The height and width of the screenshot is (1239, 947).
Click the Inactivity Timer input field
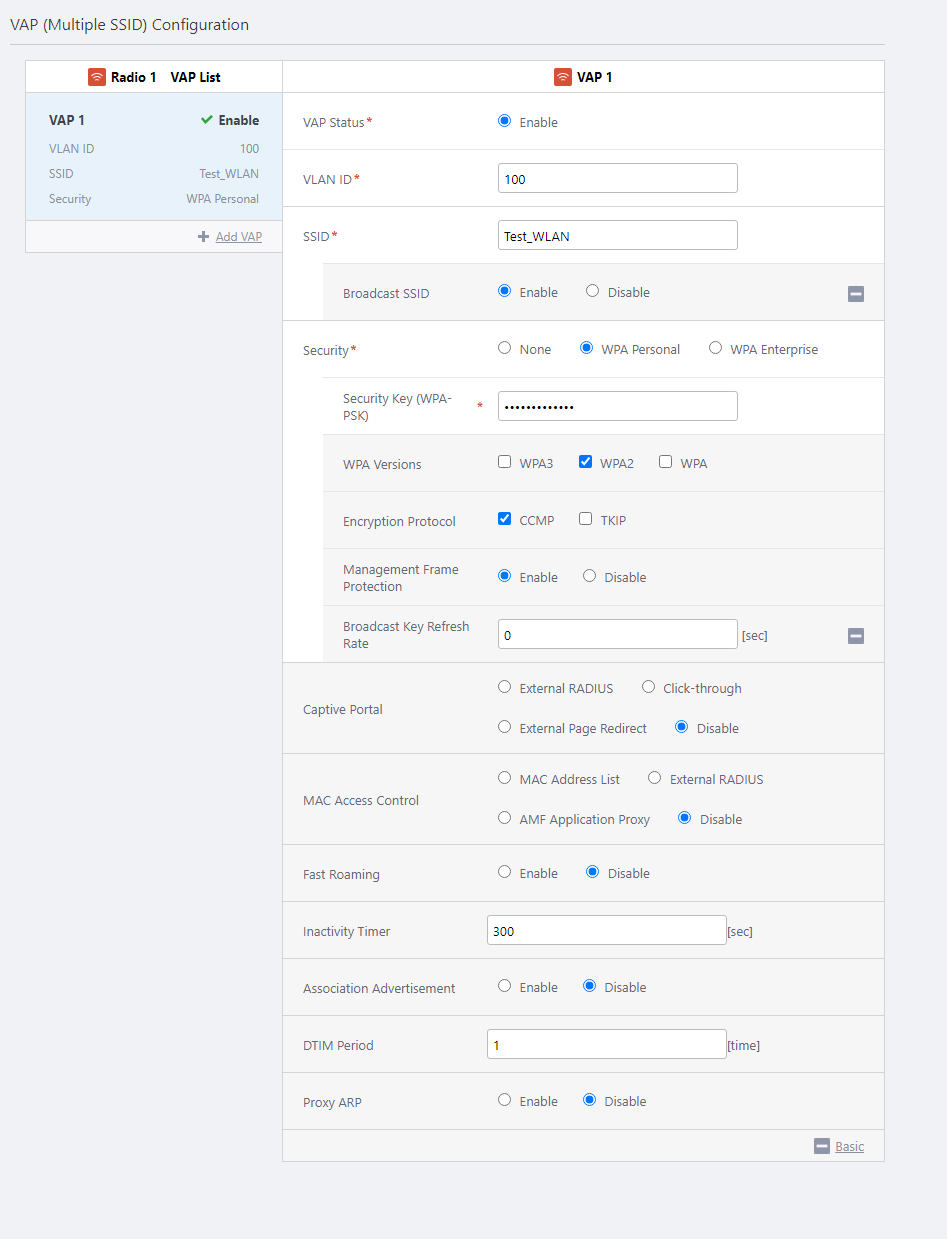coord(606,930)
